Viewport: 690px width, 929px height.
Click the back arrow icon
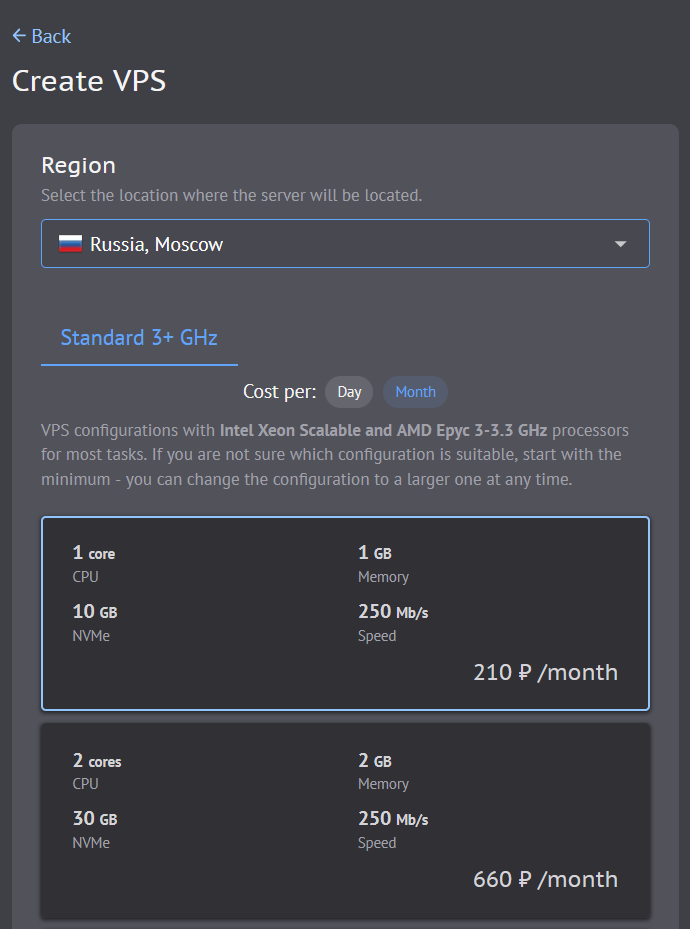tap(19, 36)
